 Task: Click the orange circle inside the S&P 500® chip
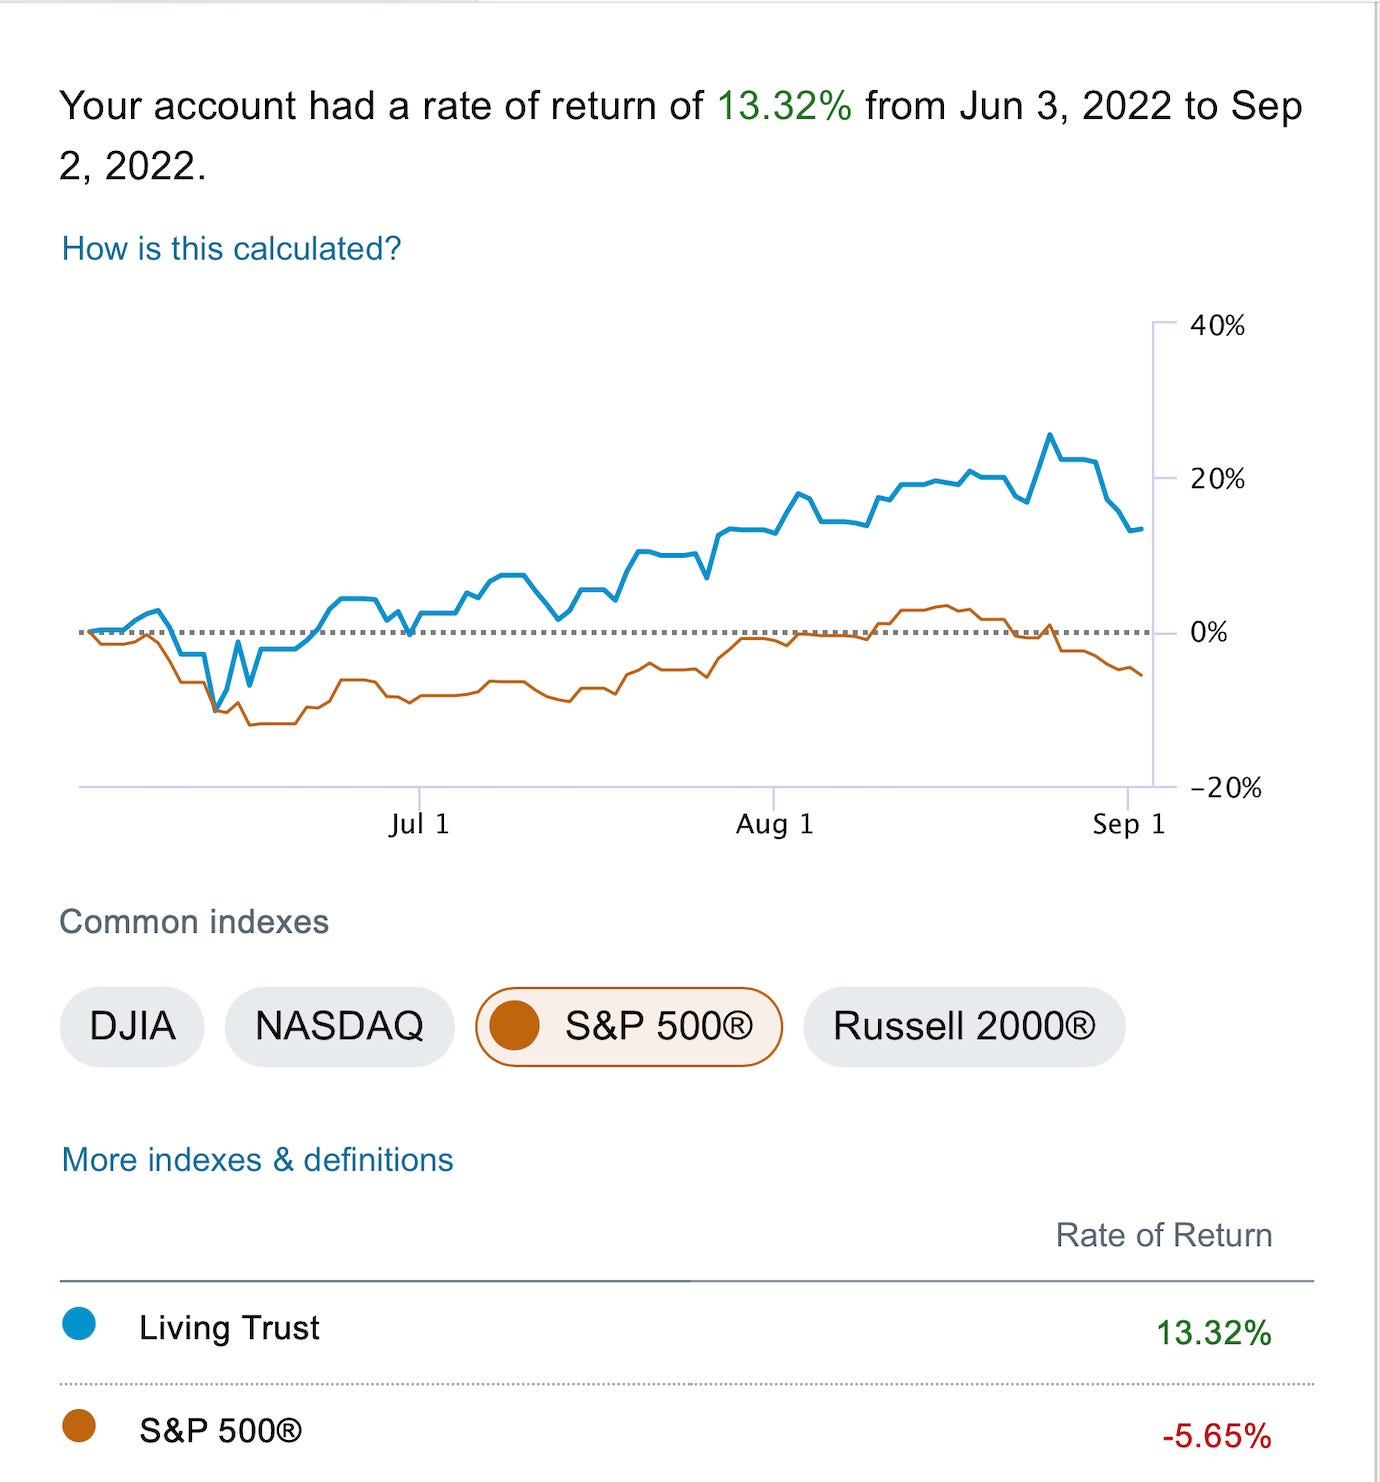(515, 1026)
